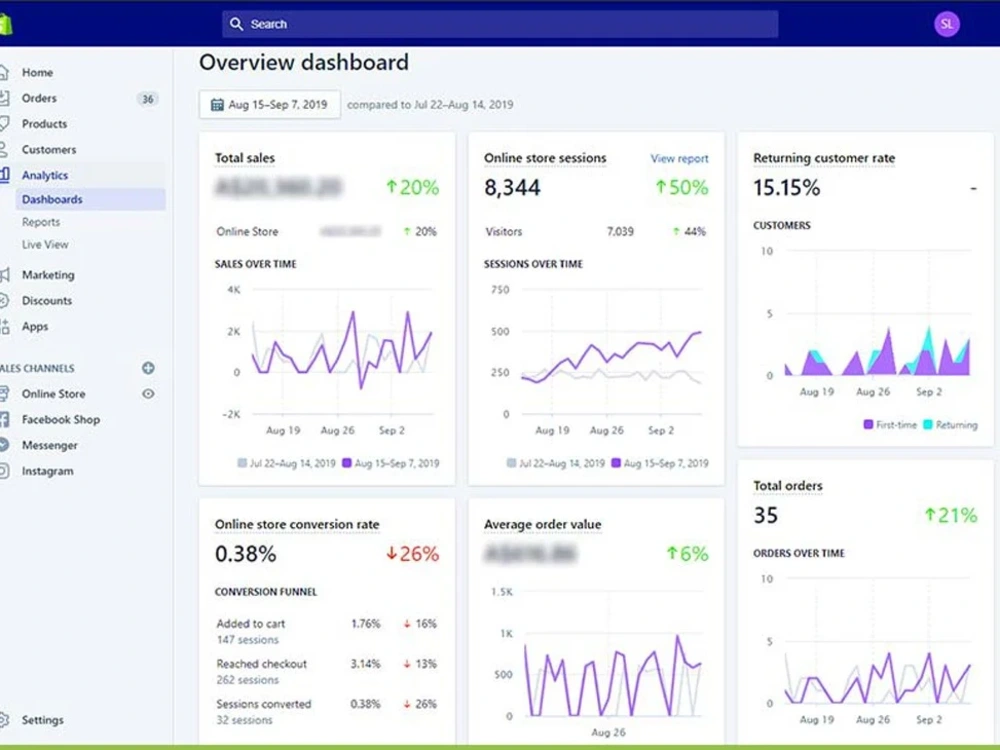Open Products in the sidebar

(x=44, y=124)
